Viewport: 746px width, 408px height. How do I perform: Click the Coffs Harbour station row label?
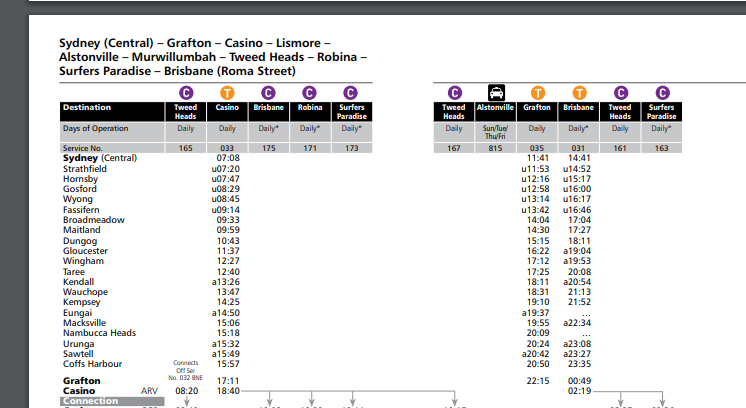[x=92, y=363]
